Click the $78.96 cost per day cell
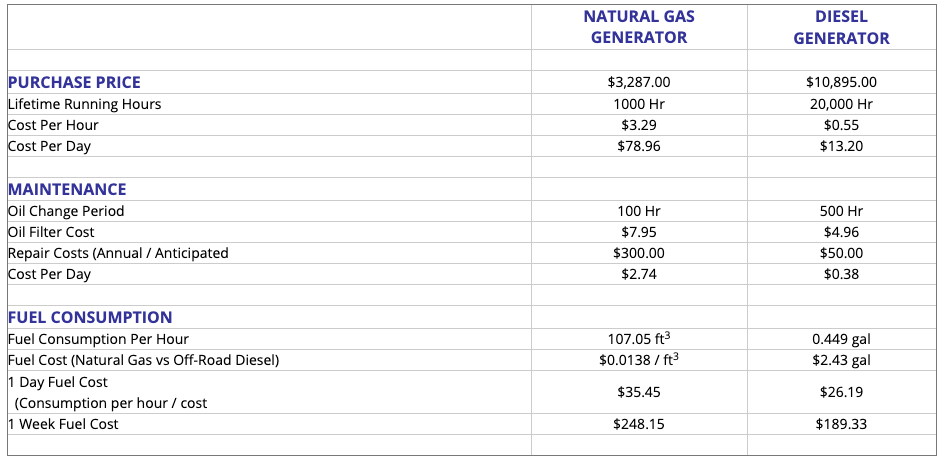 (639, 146)
